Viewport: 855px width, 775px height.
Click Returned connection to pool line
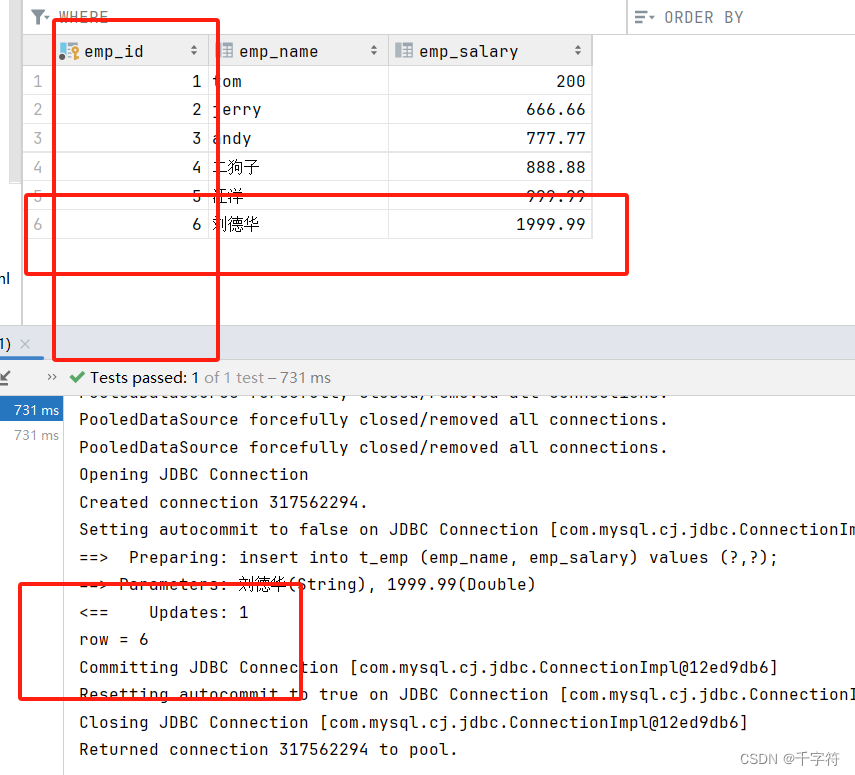(x=268, y=750)
